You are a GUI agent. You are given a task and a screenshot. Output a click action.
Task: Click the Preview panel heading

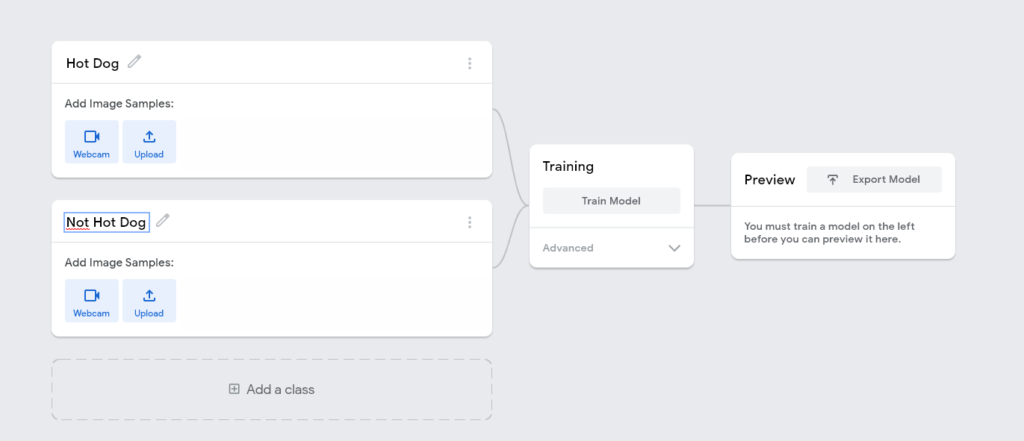(x=768, y=180)
